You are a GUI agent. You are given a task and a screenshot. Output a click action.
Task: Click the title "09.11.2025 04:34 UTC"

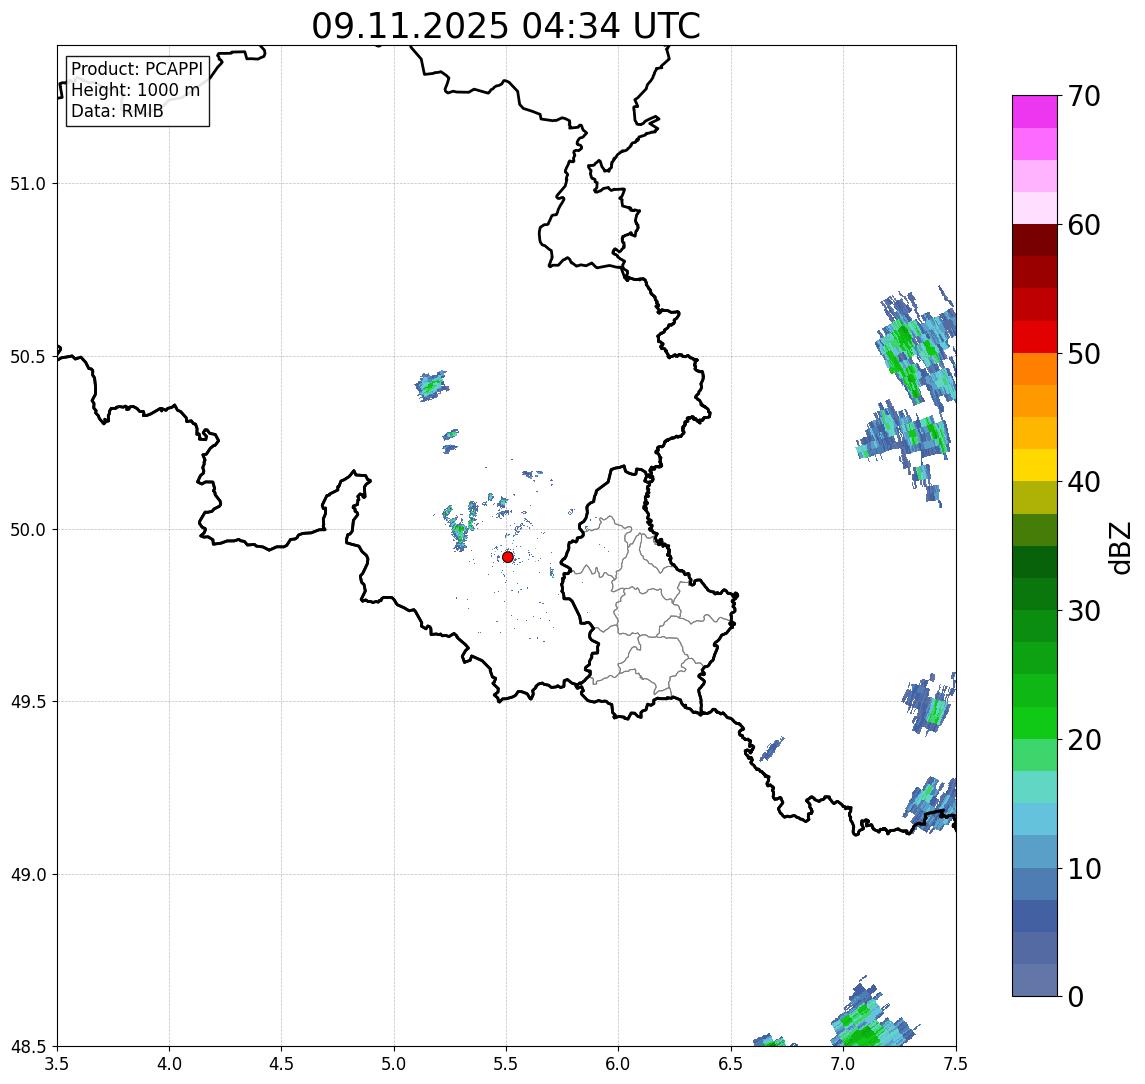[x=505, y=26]
